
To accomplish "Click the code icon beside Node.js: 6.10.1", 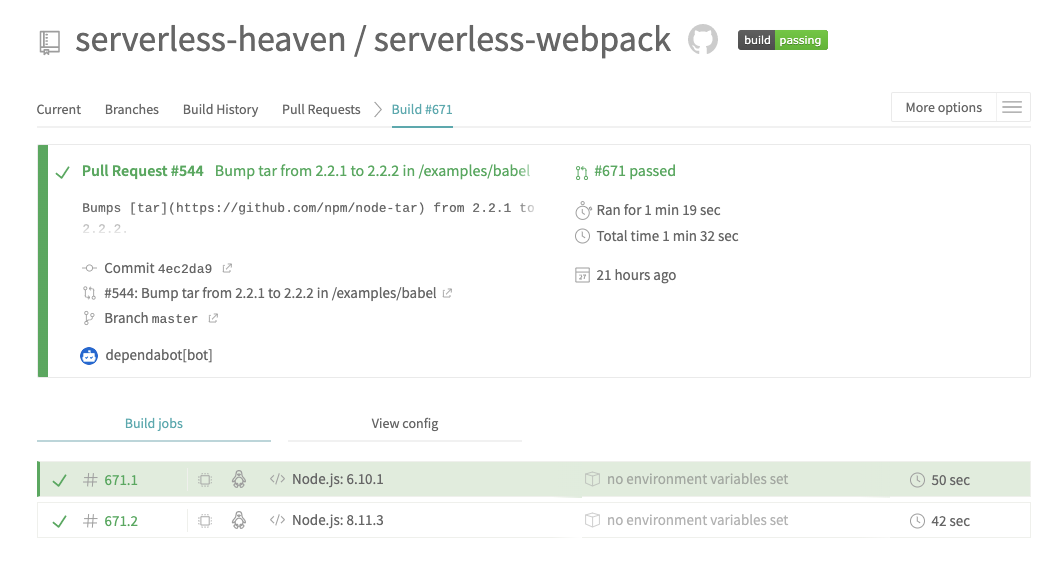I will click(x=277, y=479).
